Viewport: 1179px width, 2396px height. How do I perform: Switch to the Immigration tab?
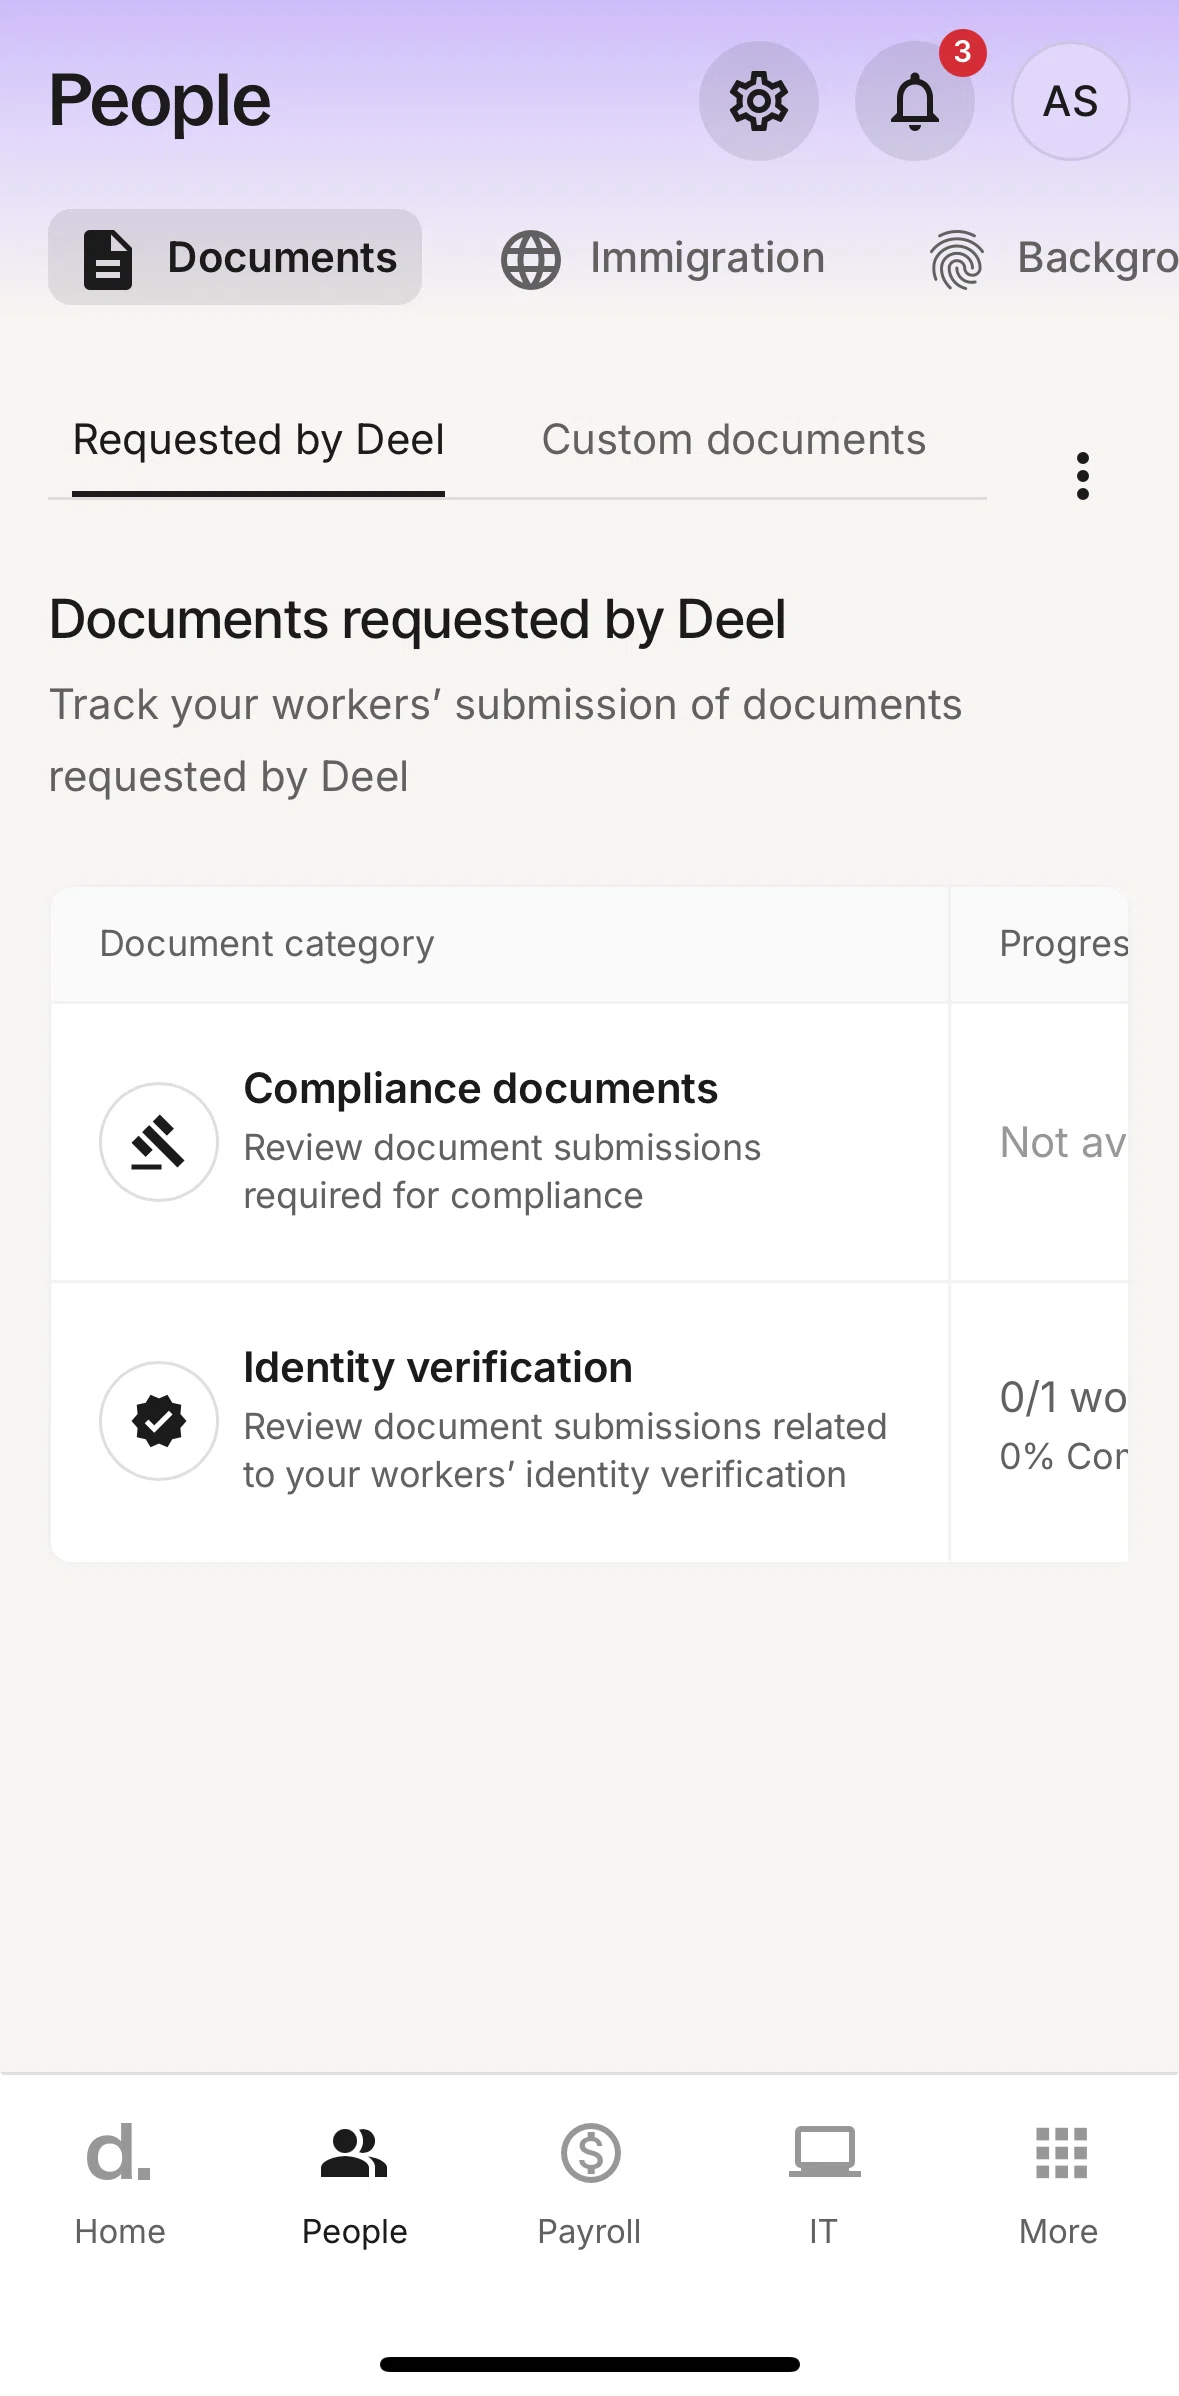(x=662, y=258)
